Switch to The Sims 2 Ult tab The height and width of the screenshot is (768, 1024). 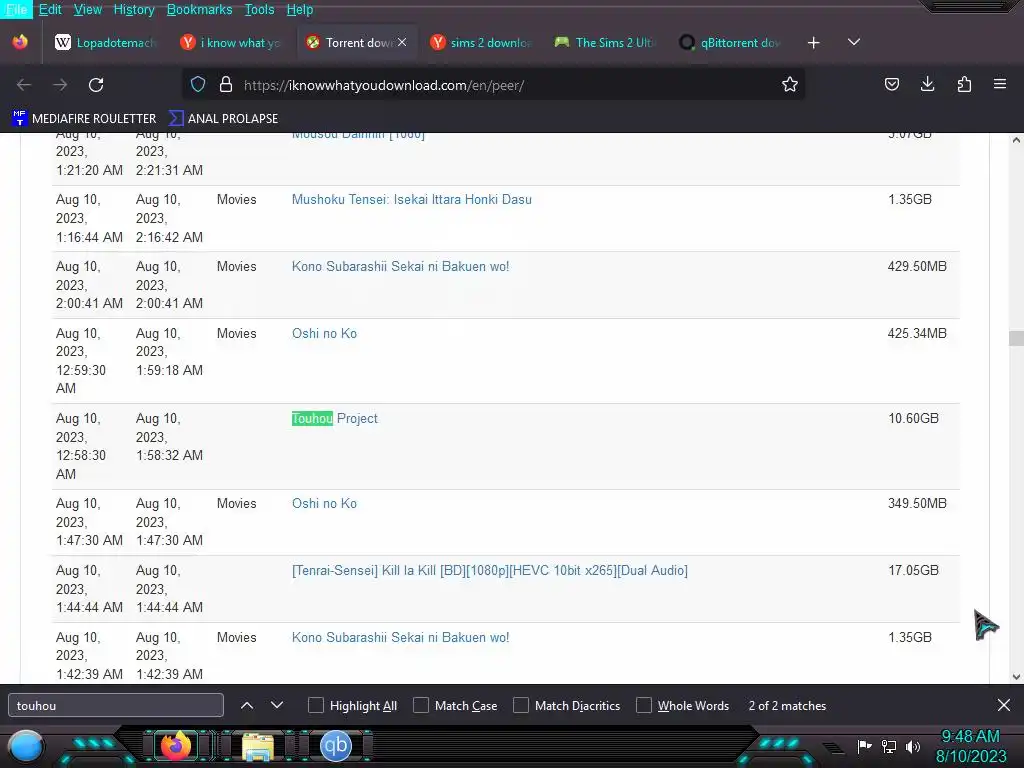coord(605,42)
